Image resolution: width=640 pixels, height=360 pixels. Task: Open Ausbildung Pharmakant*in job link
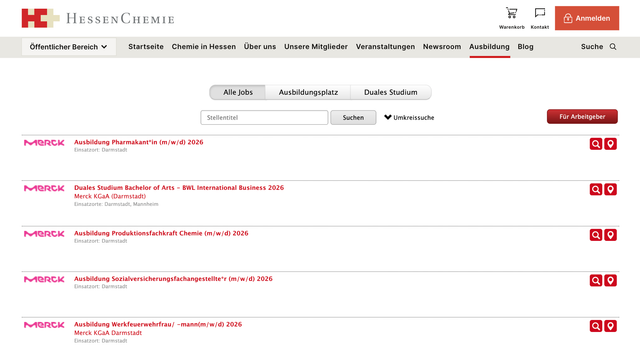(138, 142)
